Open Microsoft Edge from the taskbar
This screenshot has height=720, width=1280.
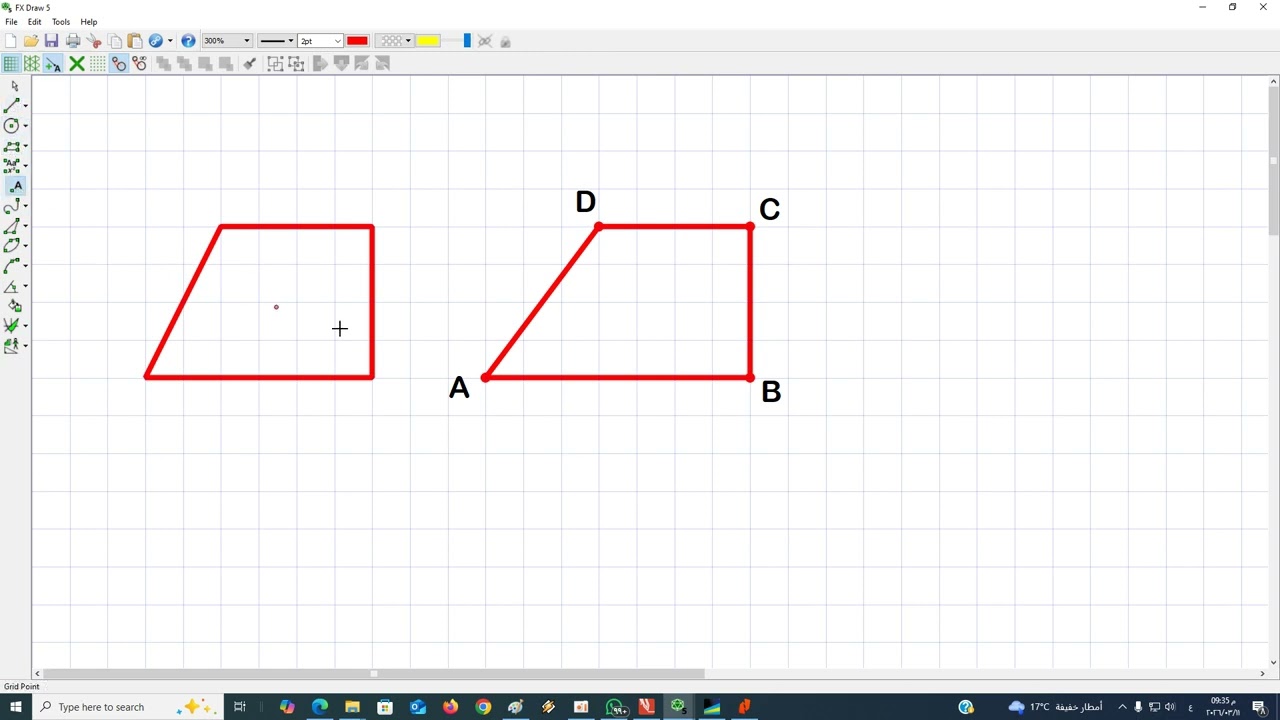pyautogui.click(x=320, y=707)
